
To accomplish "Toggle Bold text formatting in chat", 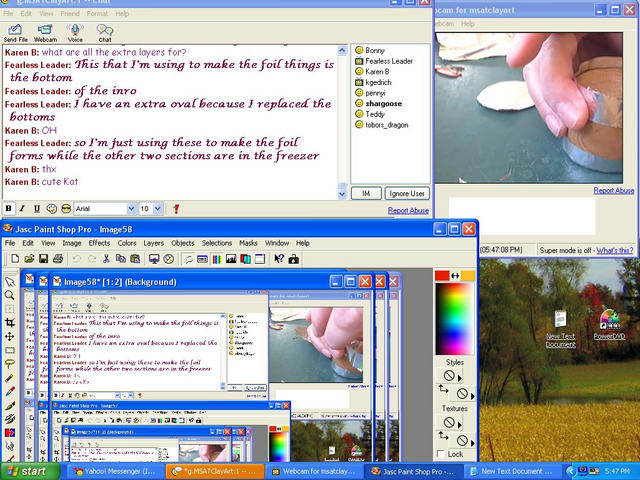I will [8, 209].
